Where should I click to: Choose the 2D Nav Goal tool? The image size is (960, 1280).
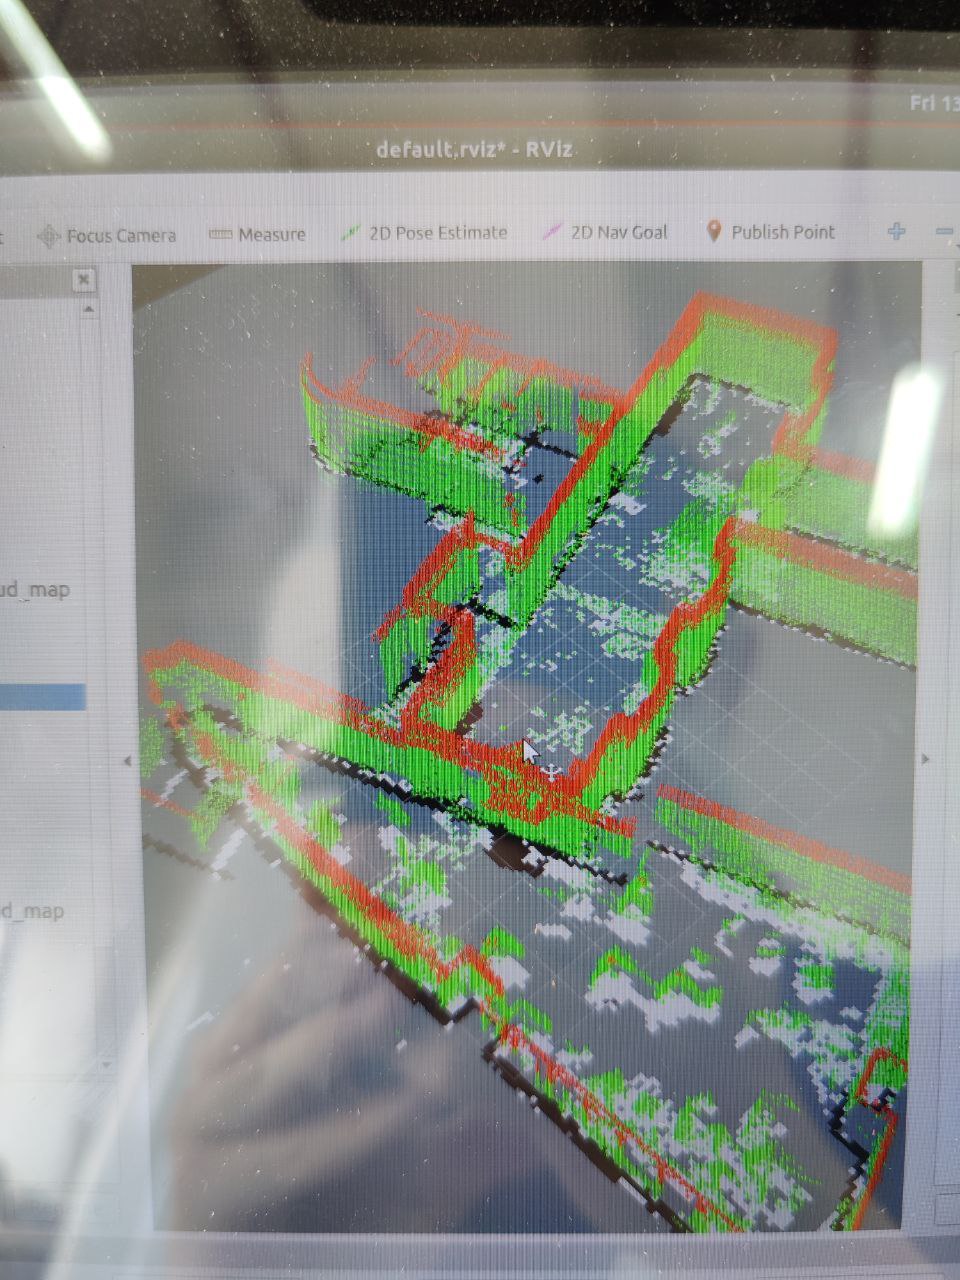(606, 232)
